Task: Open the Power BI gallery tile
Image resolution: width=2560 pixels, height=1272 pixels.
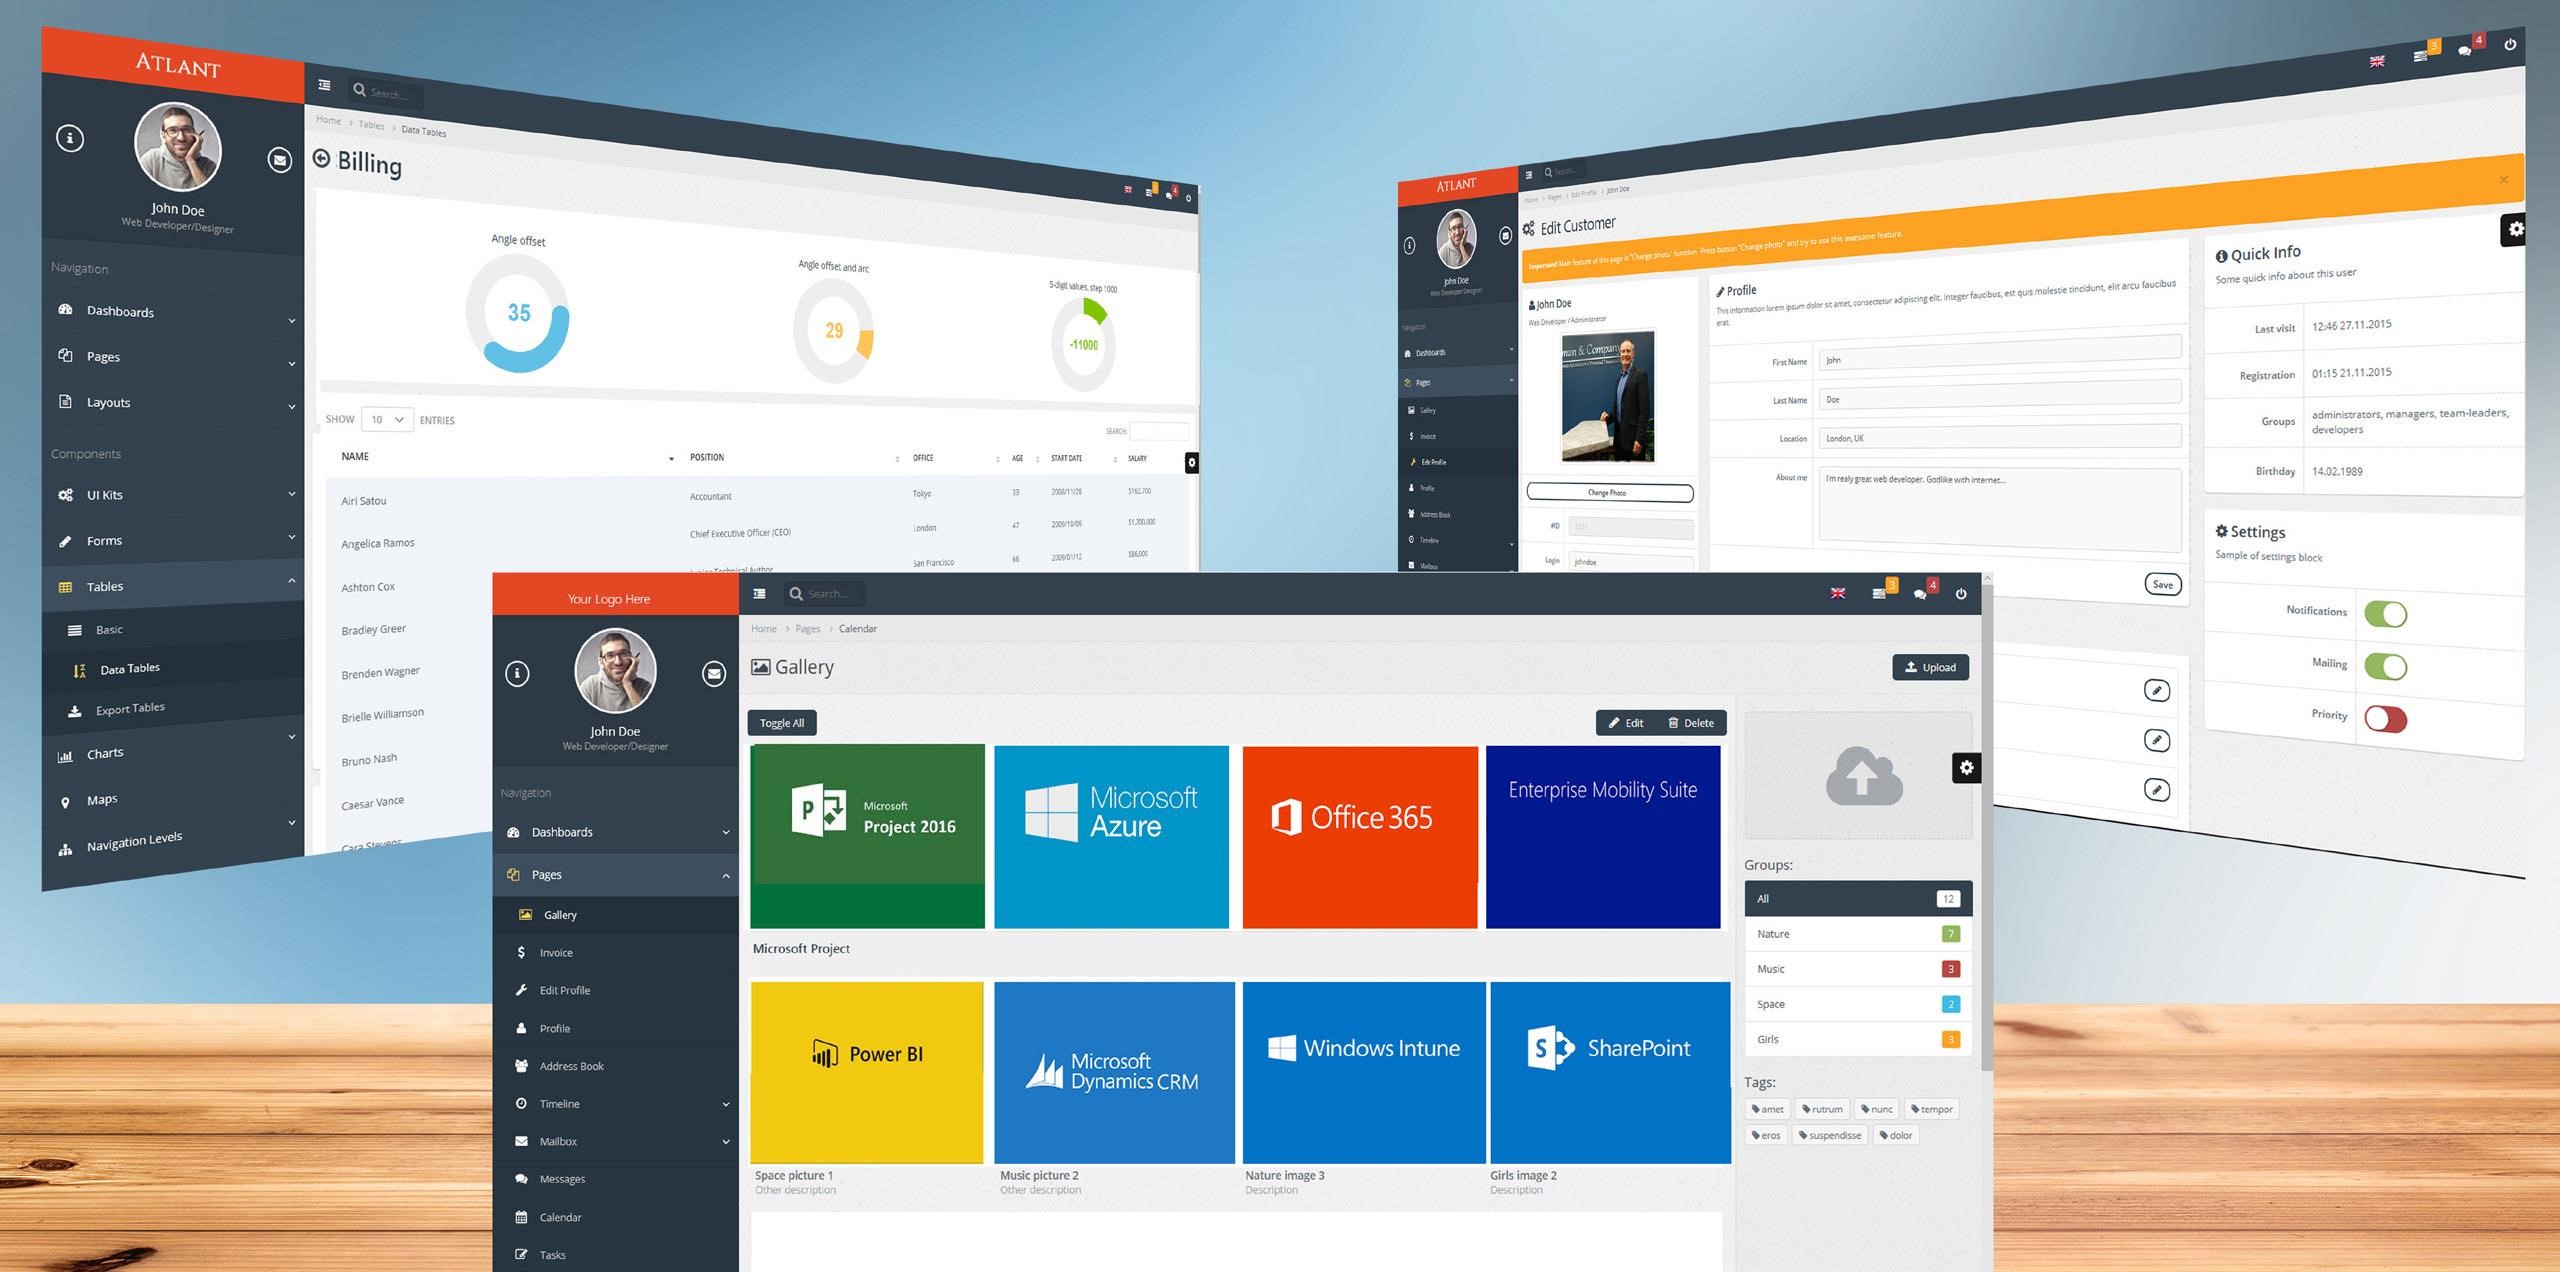Action: point(867,1072)
